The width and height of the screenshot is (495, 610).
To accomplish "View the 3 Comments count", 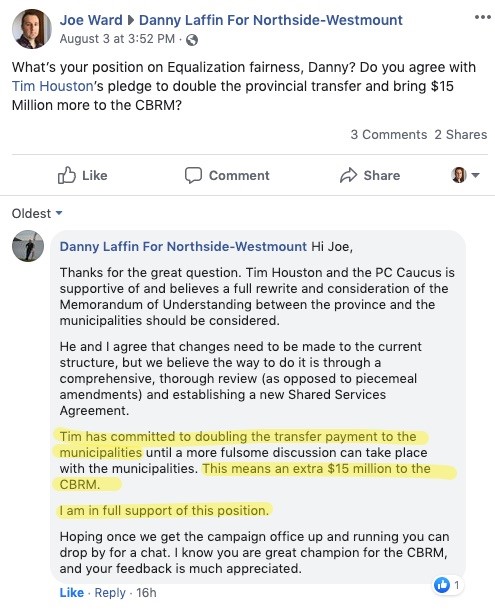I will pos(389,135).
